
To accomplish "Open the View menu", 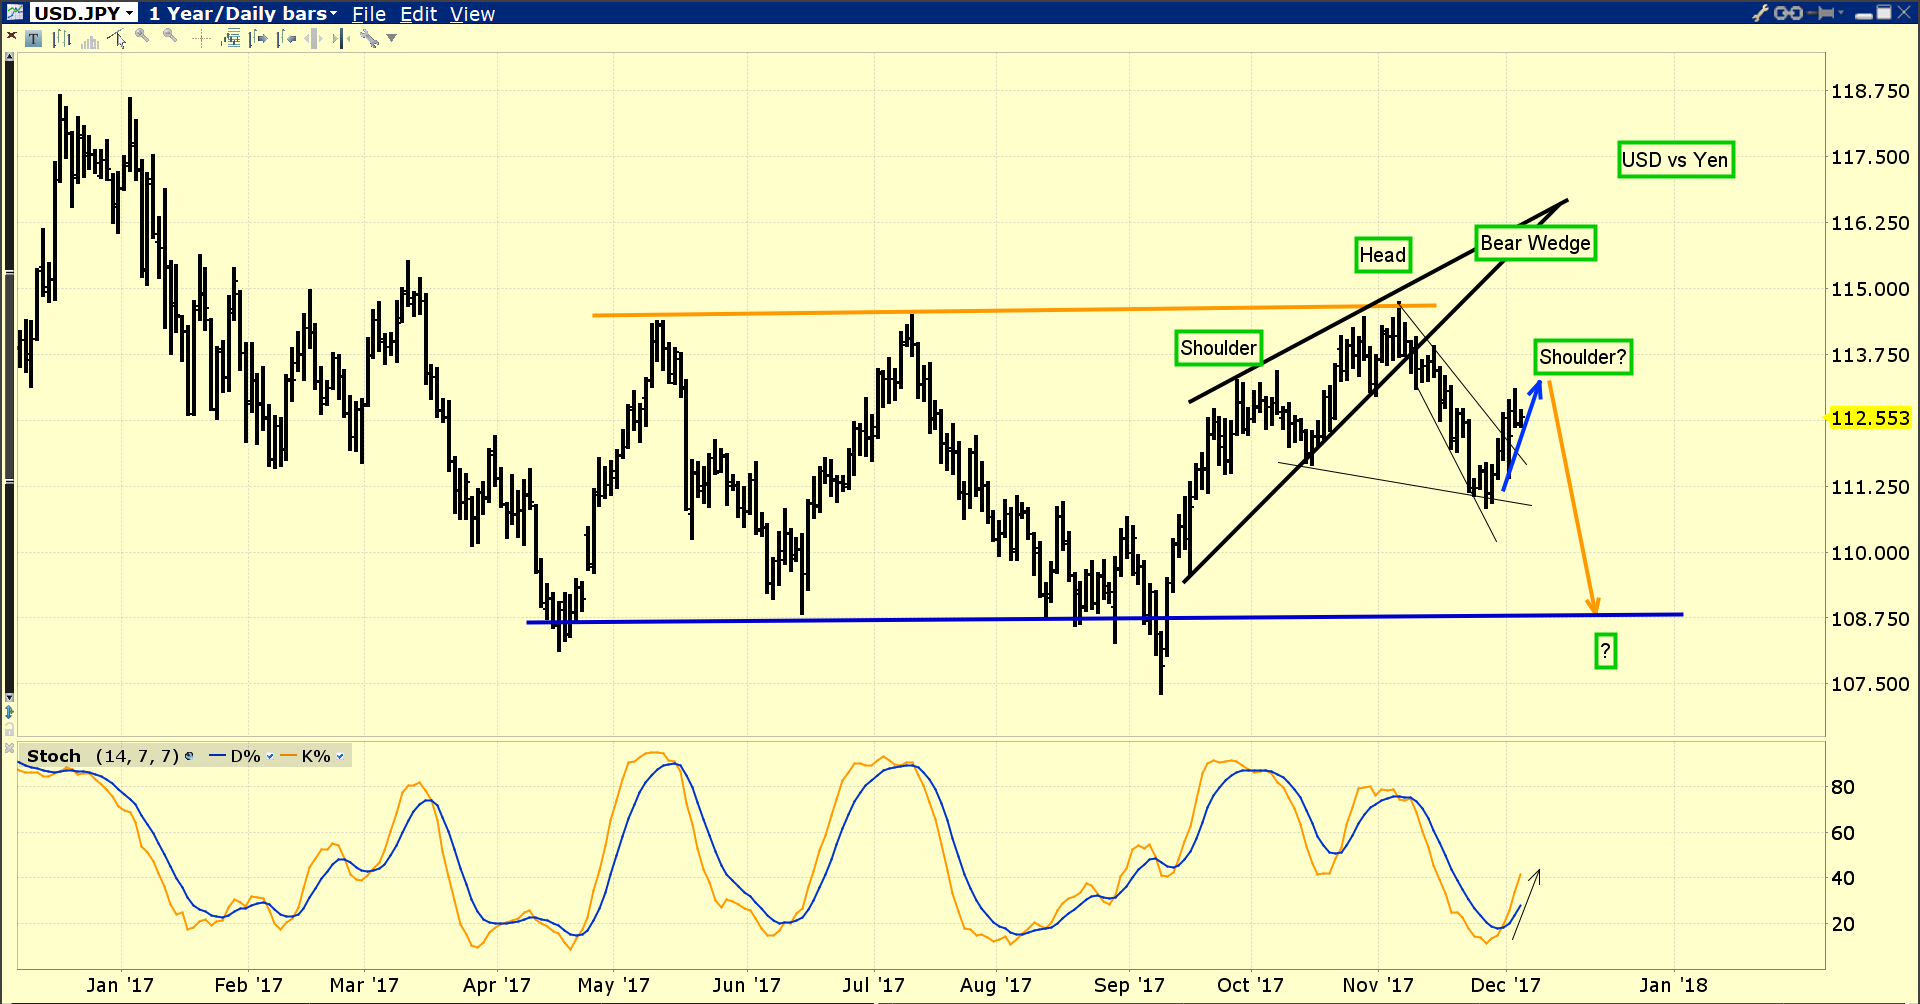I will [x=472, y=14].
